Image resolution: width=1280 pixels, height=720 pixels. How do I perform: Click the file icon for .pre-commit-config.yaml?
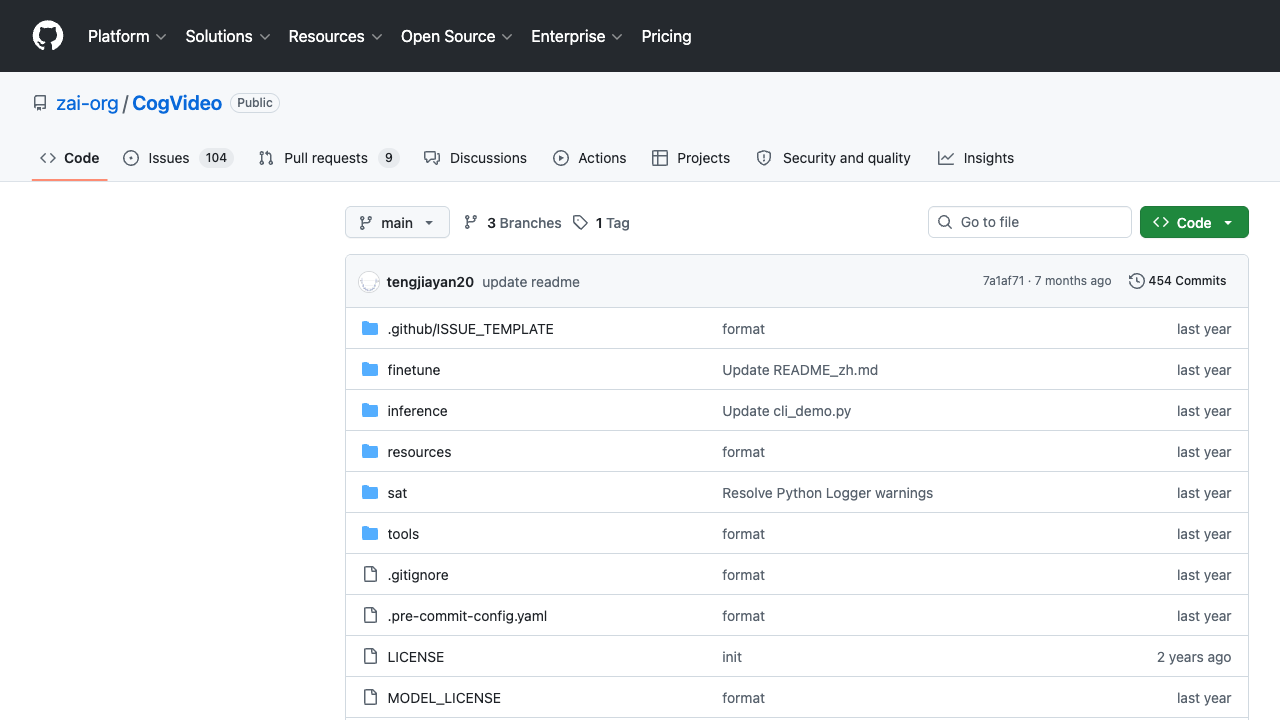pyautogui.click(x=370, y=616)
